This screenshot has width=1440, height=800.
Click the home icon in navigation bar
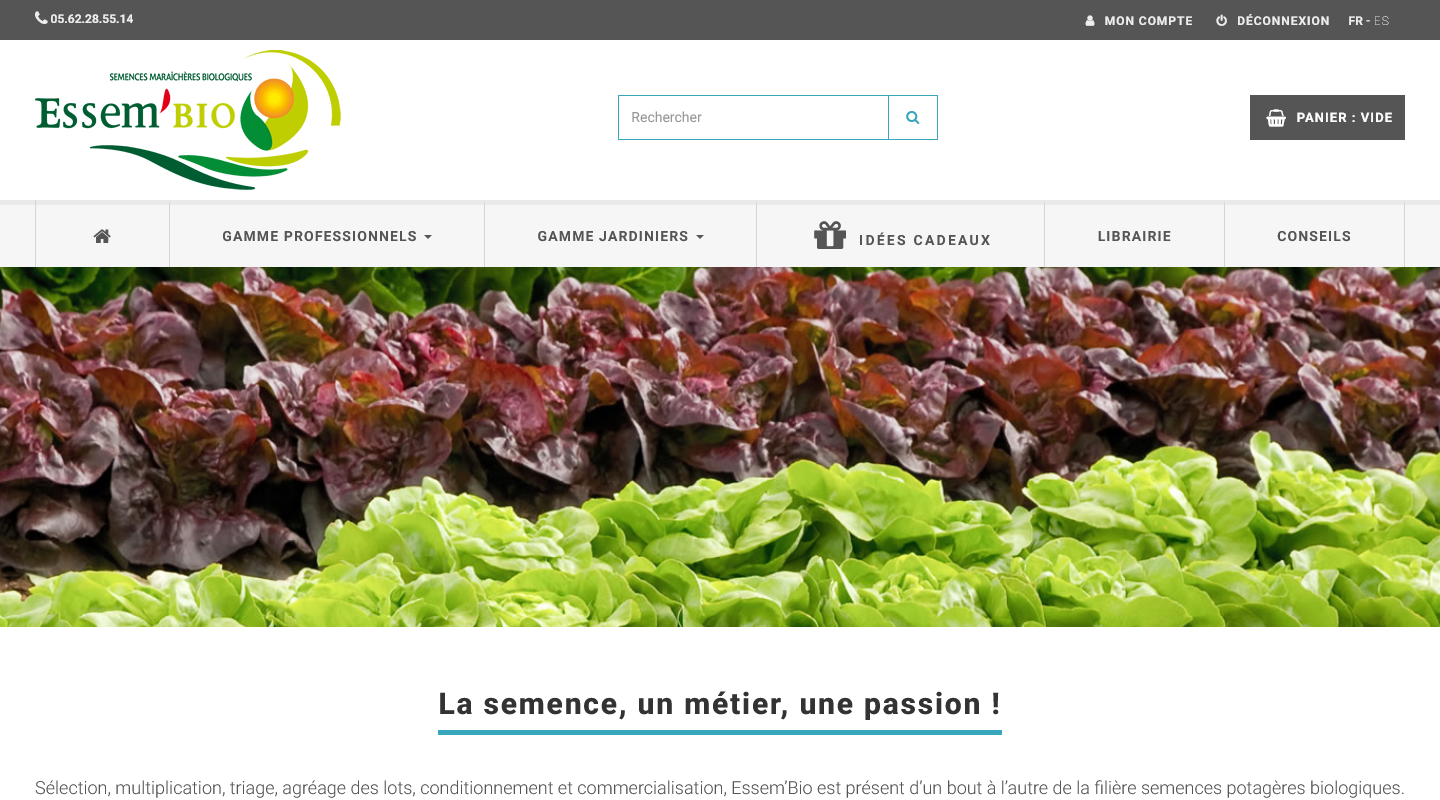click(102, 236)
